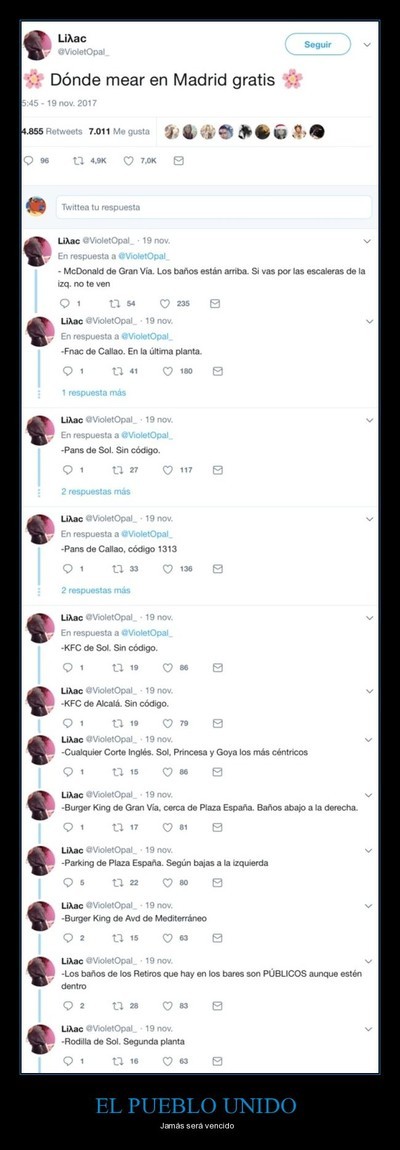Retweet the Fnac de Callao tweet
This screenshot has width=400, height=1150.
117,371
